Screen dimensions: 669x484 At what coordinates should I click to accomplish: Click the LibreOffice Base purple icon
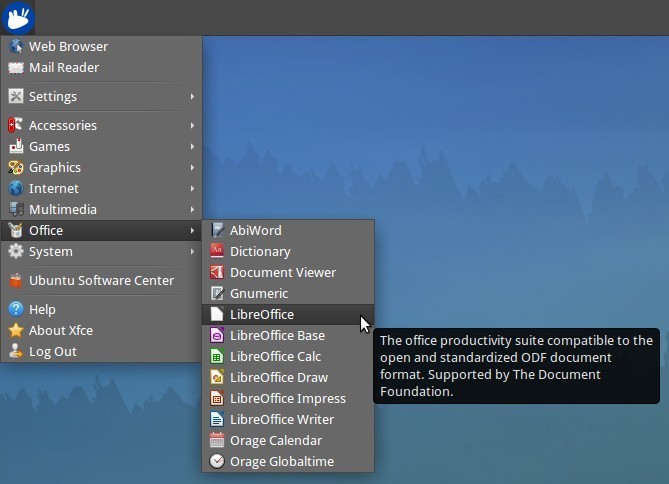[217, 335]
